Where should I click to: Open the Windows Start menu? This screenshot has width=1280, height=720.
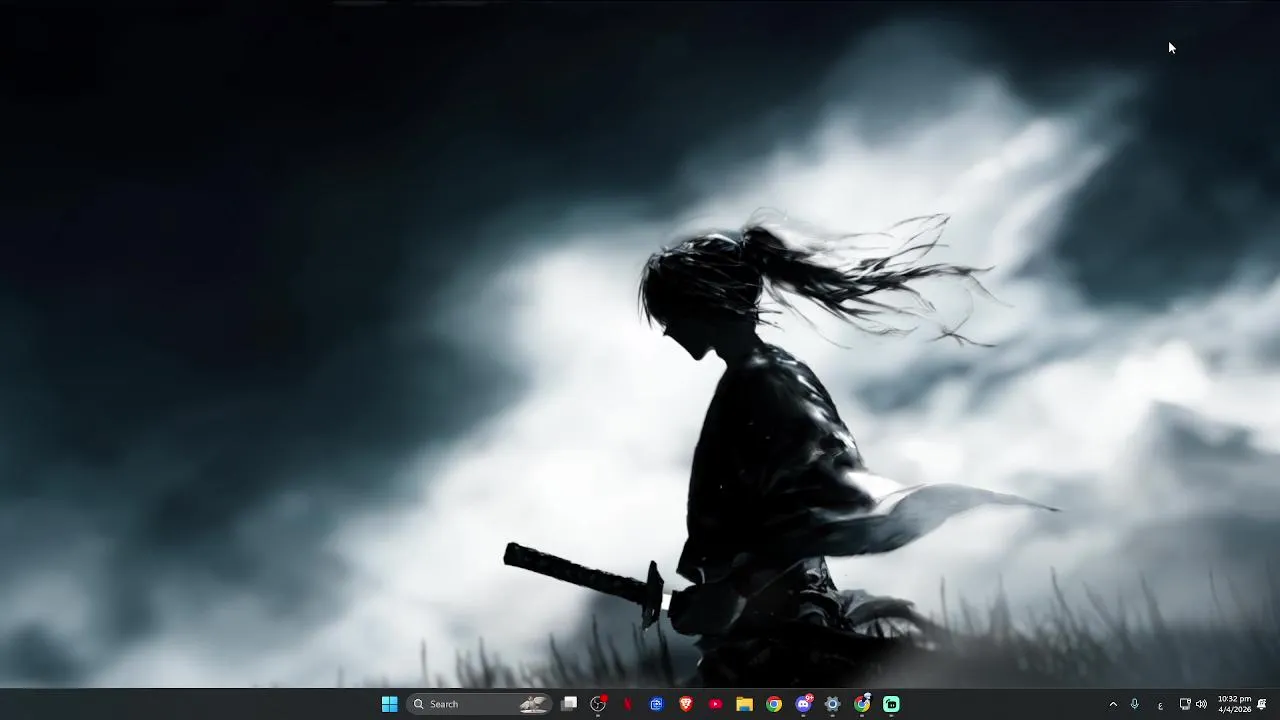pos(389,704)
